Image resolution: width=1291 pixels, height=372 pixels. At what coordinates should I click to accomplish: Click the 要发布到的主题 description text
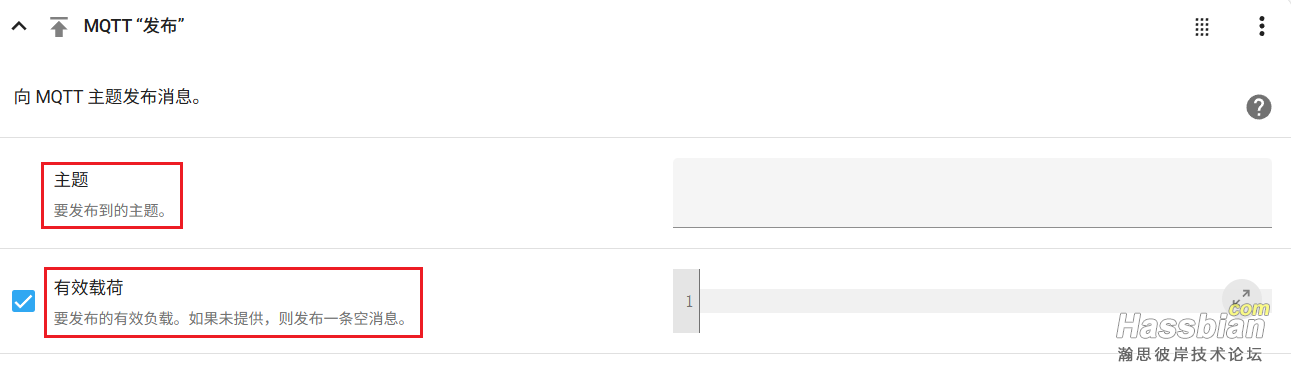point(110,212)
